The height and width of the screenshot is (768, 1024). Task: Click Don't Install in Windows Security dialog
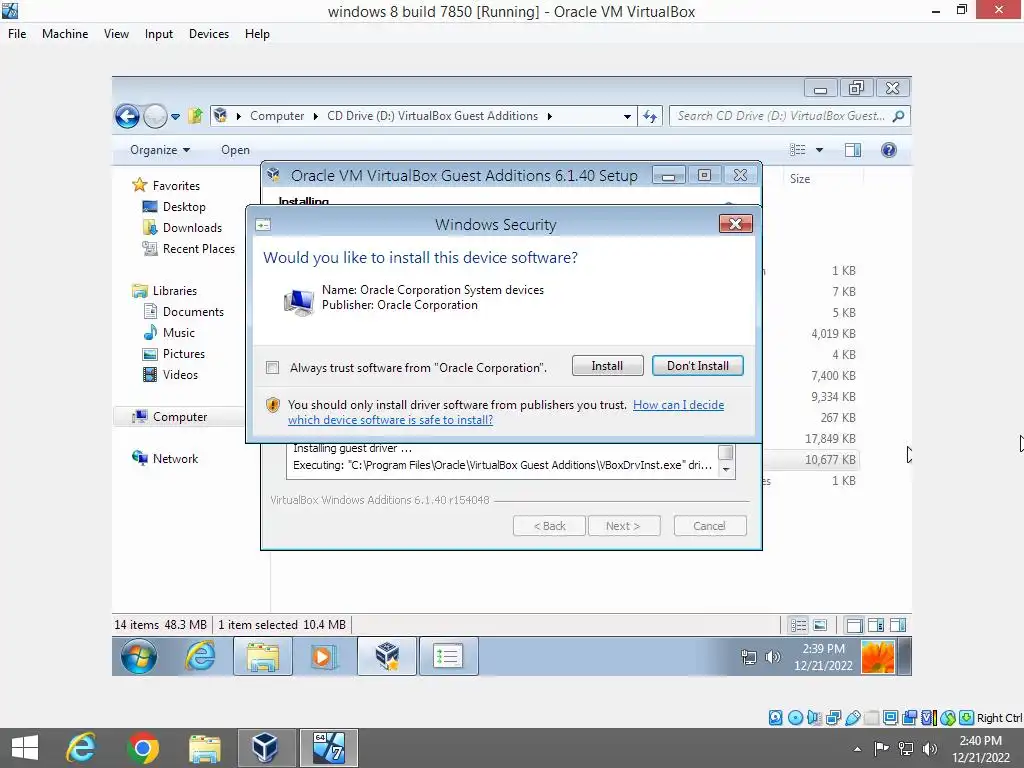[x=697, y=366]
